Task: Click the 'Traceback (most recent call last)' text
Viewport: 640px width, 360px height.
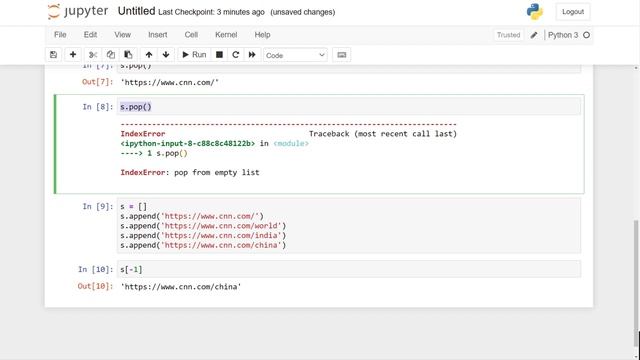Action: coord(383,134)
